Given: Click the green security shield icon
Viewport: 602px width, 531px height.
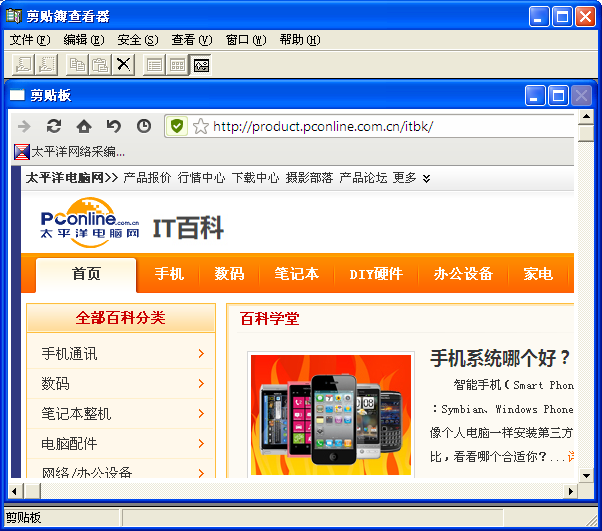Looking at the screenshot, I should tap(177, 126).
